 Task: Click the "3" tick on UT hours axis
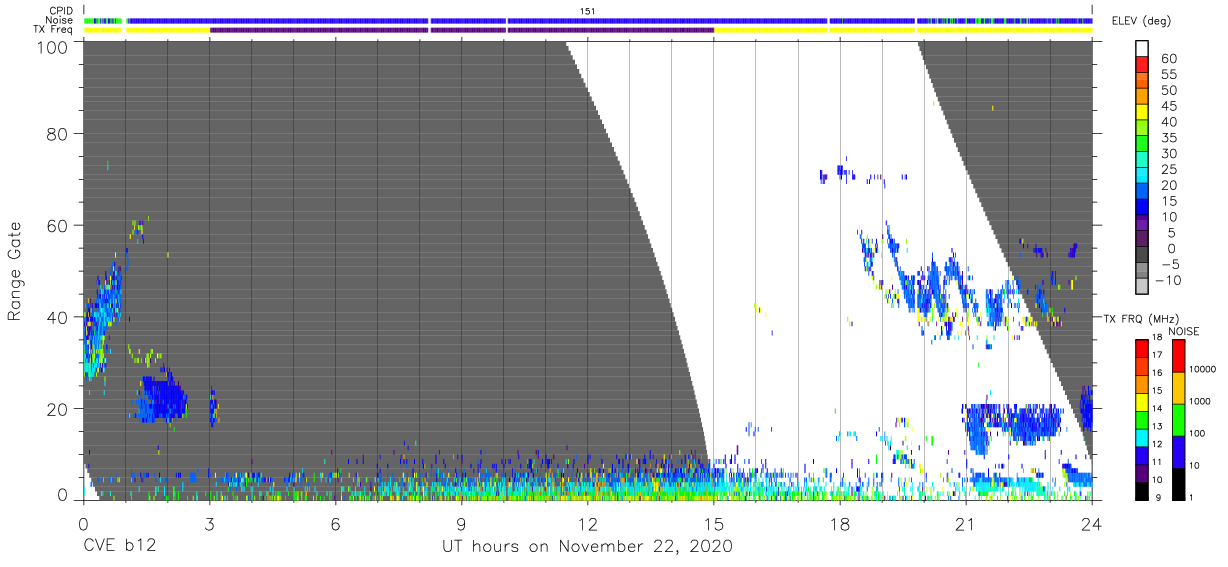pyautogui.click(x=209, y=522)
